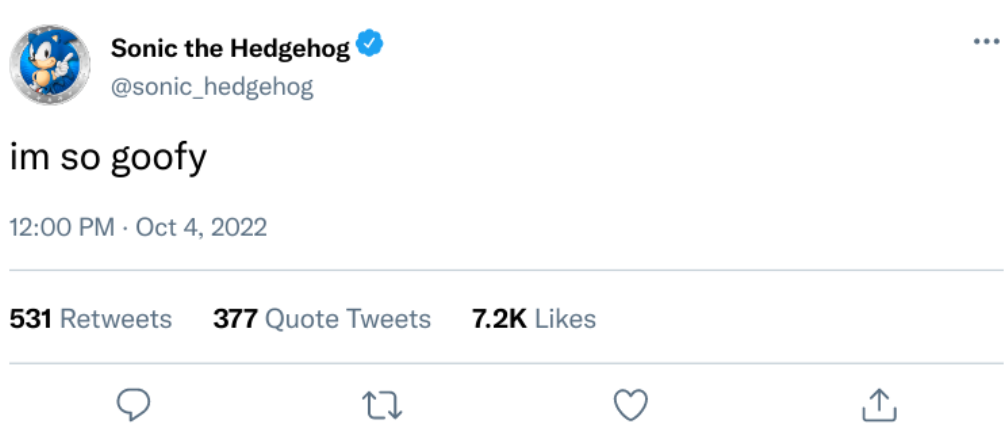Open the 'Retweets' label link
Screen dimensions: 1005x432
click(x=116, y=319)
